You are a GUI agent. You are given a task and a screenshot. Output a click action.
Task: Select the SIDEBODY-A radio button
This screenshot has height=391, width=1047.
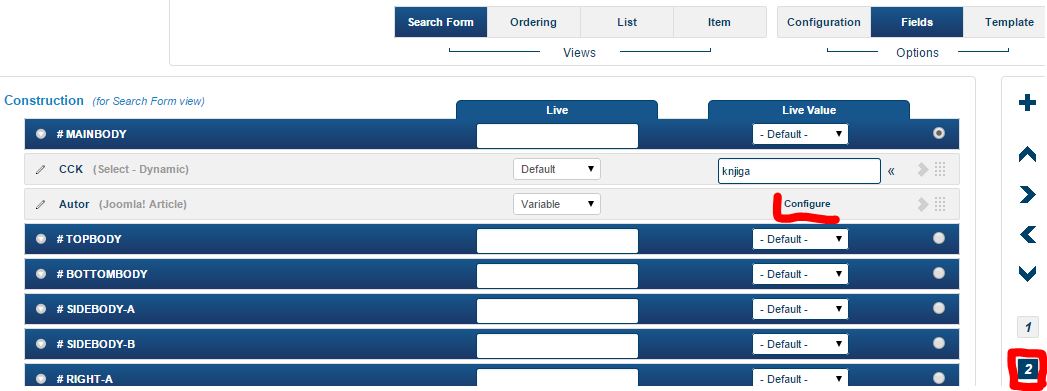tap(939, 308)
